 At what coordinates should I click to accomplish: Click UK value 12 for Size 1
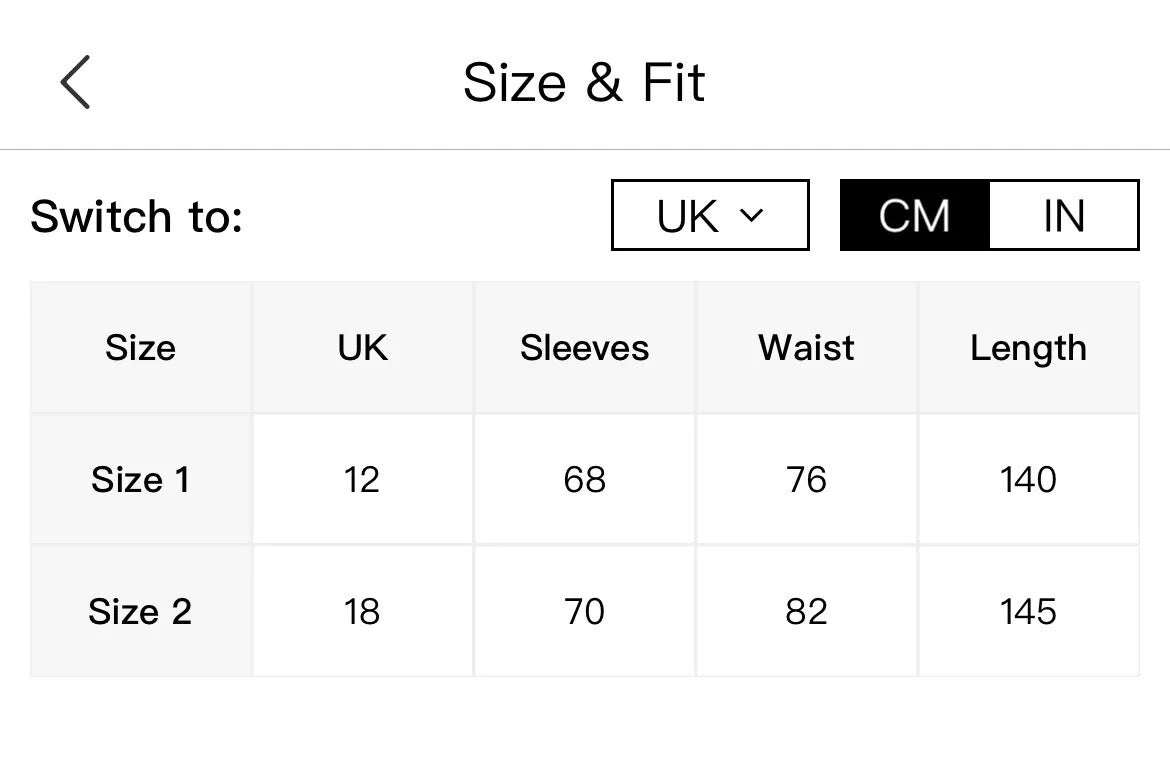(x=362, y=479)
